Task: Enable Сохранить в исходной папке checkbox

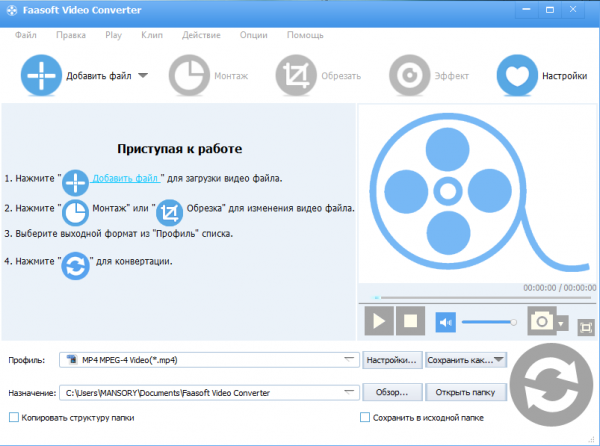Action: (365, 417)
